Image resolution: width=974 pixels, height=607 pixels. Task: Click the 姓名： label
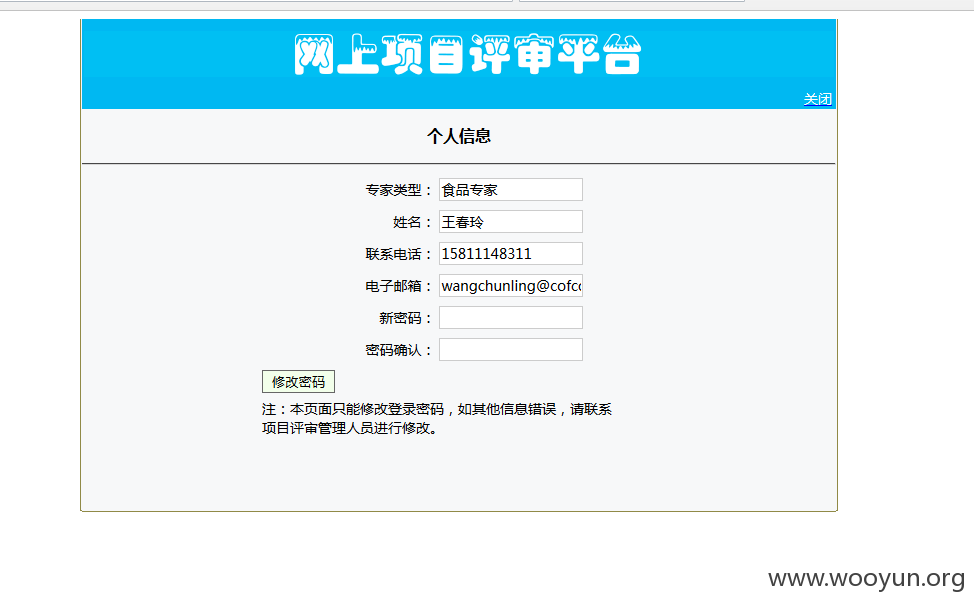coord(412,222)
